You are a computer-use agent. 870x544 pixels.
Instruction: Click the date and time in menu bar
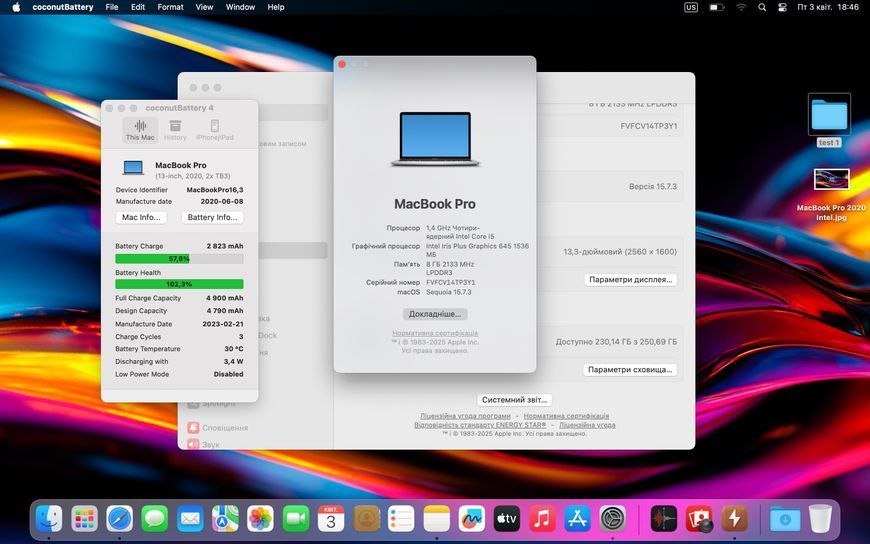(828, 7)
